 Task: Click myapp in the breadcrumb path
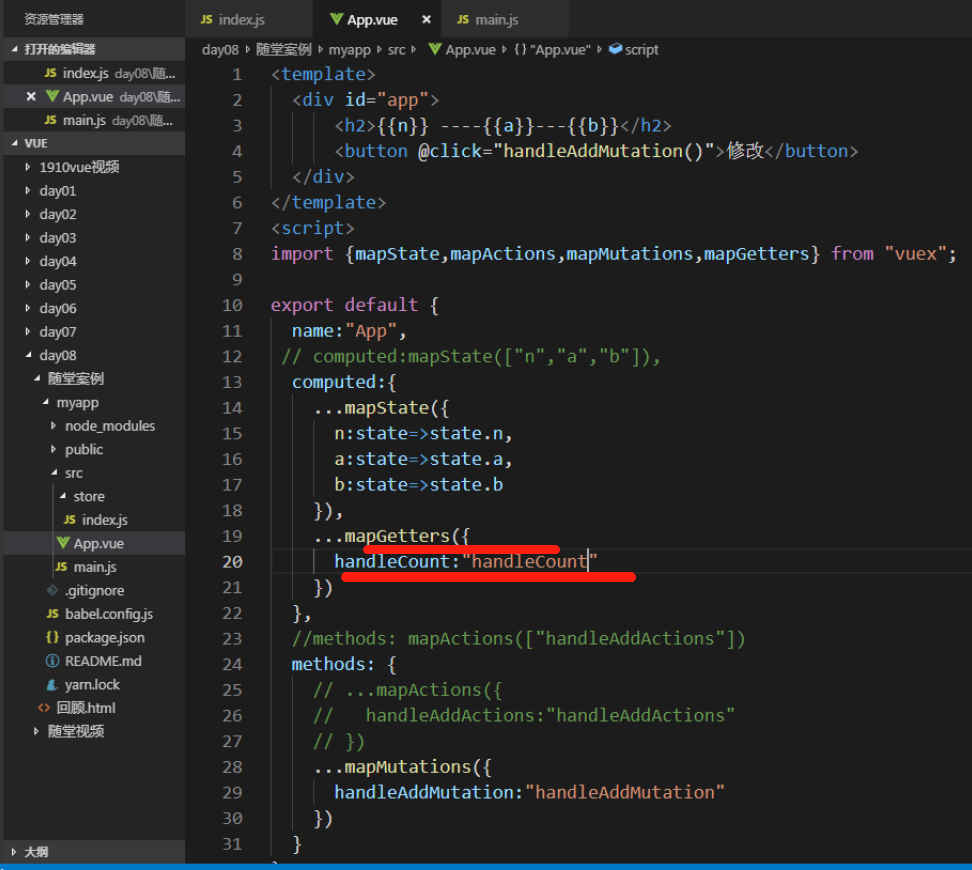350,50
